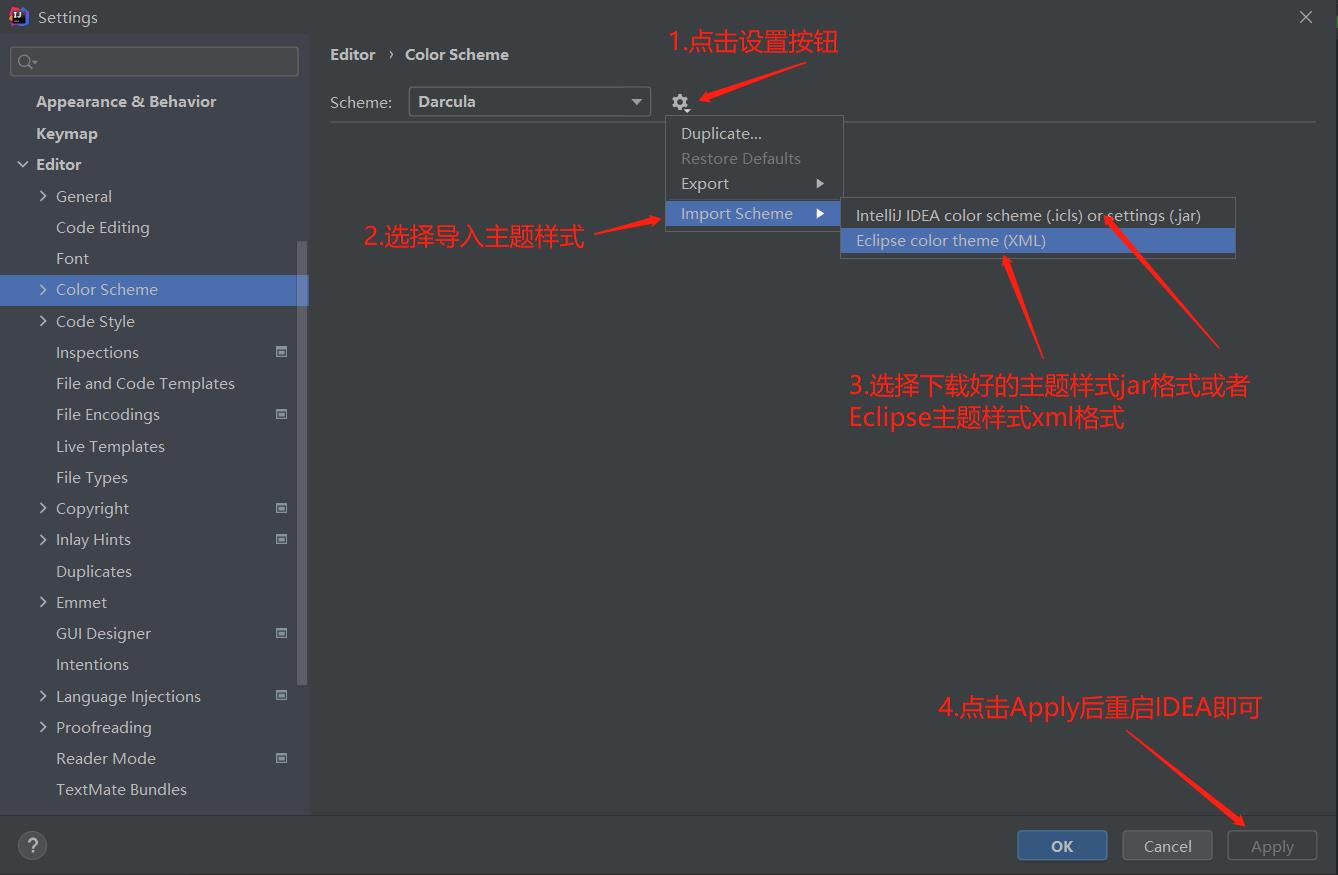Click the Copyright project-level icon
The width and height of the screenshot is (1338, 875).
(x=281, y=508)
